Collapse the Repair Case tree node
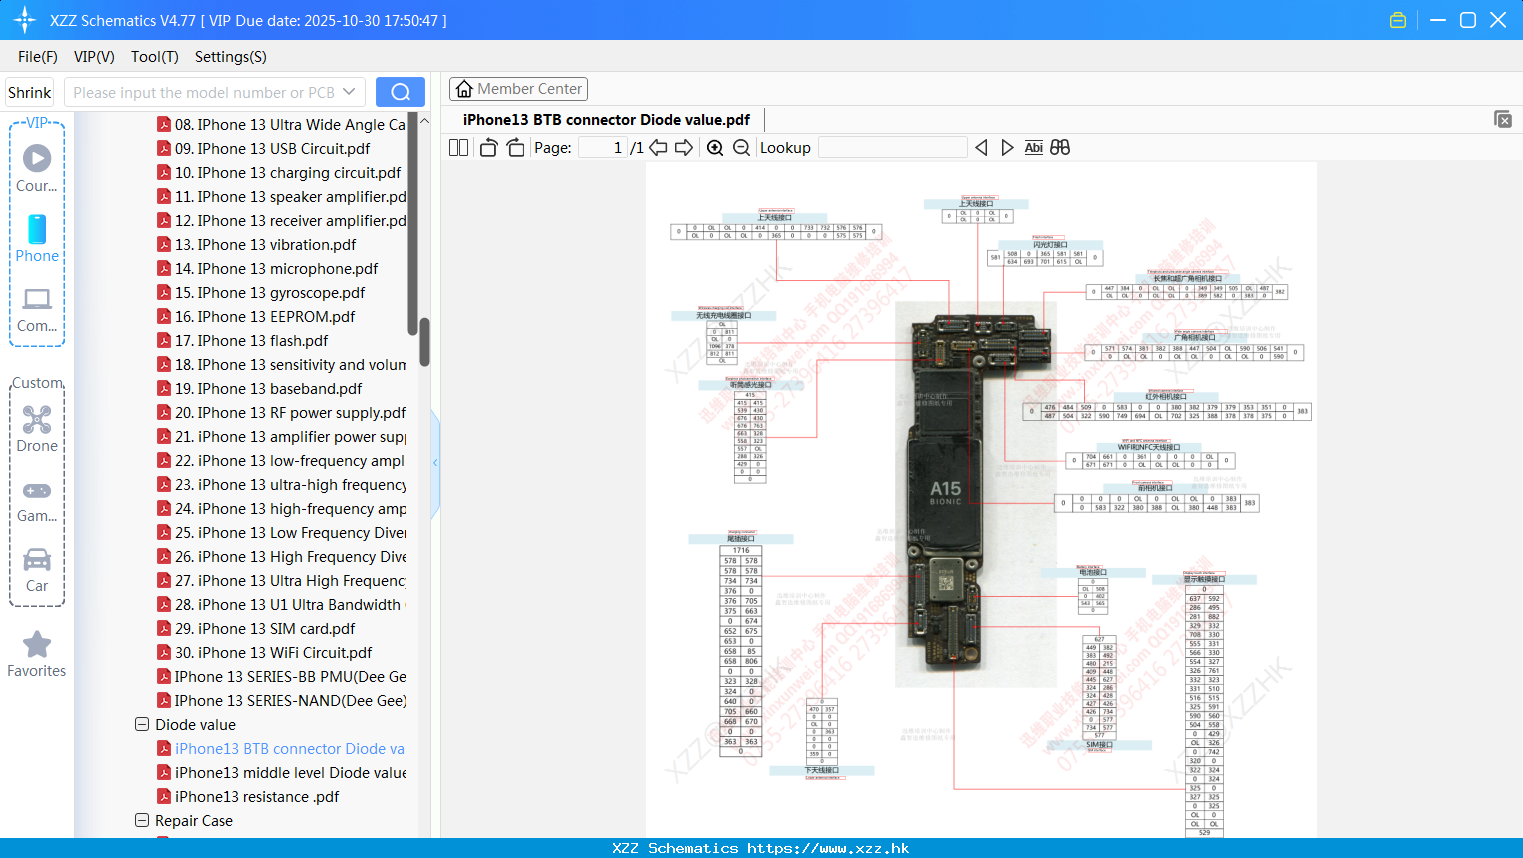The width and height of the screenshot is (1523, 858). (142, 820)
